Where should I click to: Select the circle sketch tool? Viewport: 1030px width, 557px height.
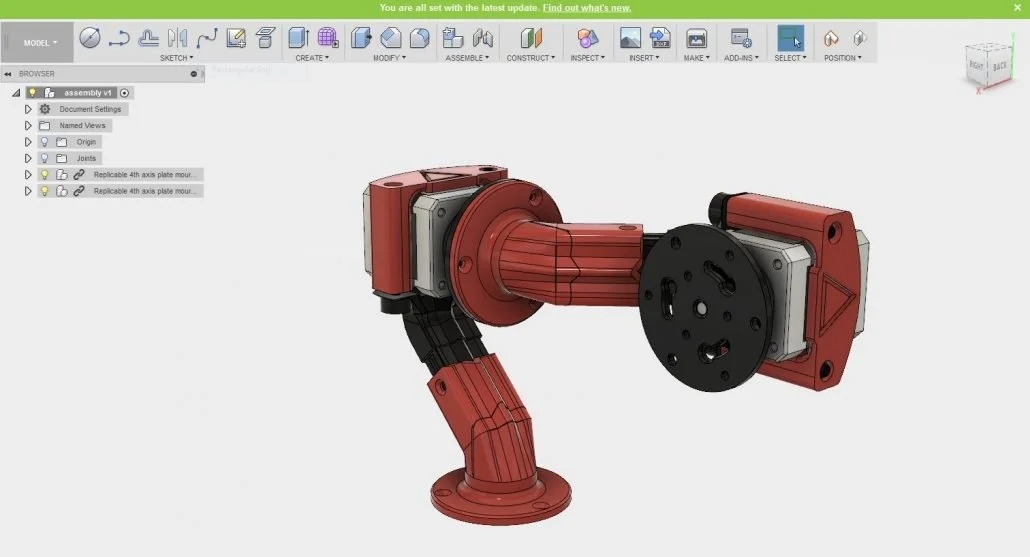pyautogui.click(x=90, y=38)
